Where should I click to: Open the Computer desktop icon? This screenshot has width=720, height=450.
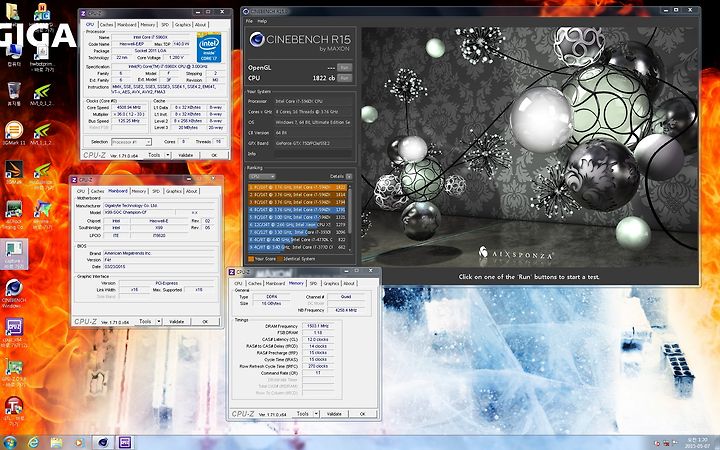click(x=14, y=51)
